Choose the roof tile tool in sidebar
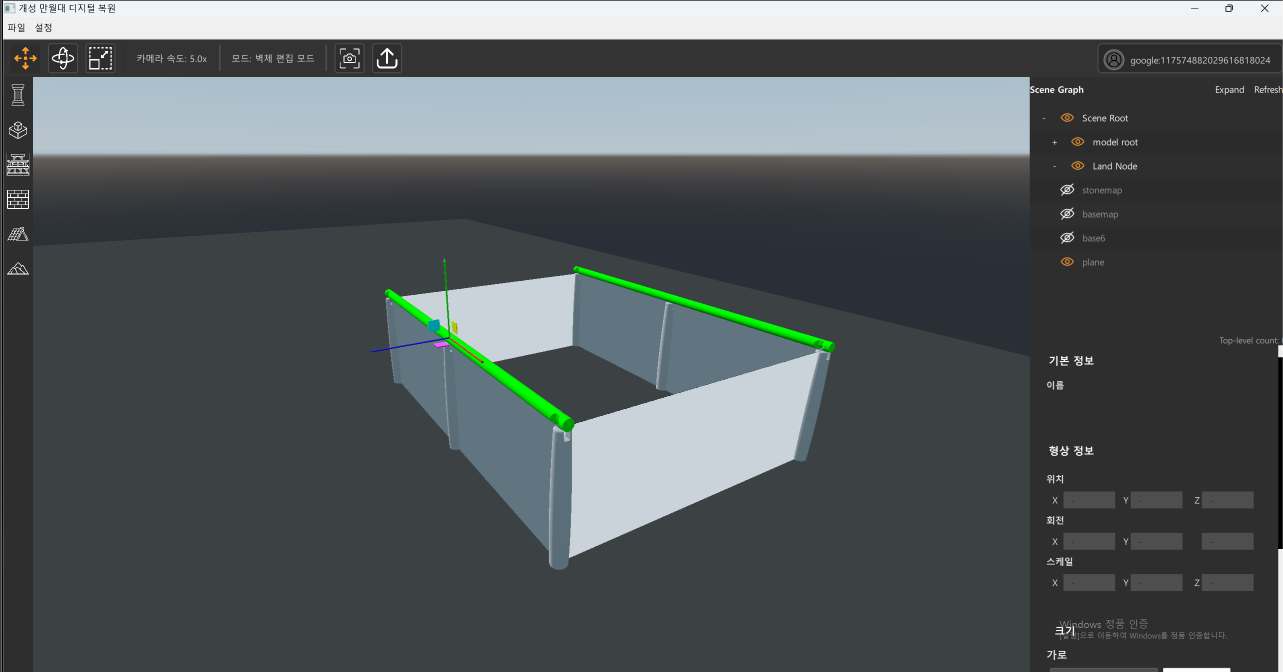The width and height of the screenshot is (1283, 672). pyautogui.click(x=18, y=234)
